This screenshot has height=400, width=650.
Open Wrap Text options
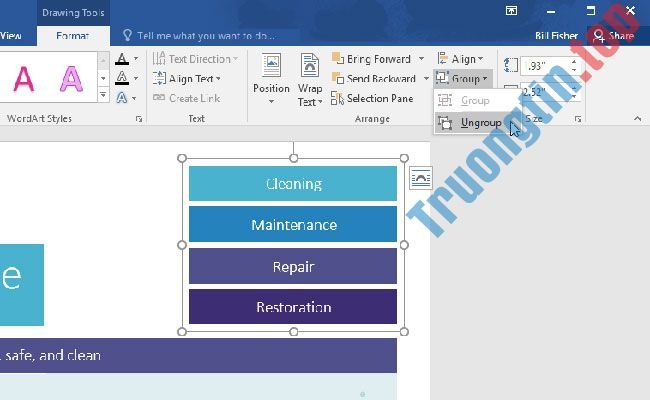tap(310, 80)
